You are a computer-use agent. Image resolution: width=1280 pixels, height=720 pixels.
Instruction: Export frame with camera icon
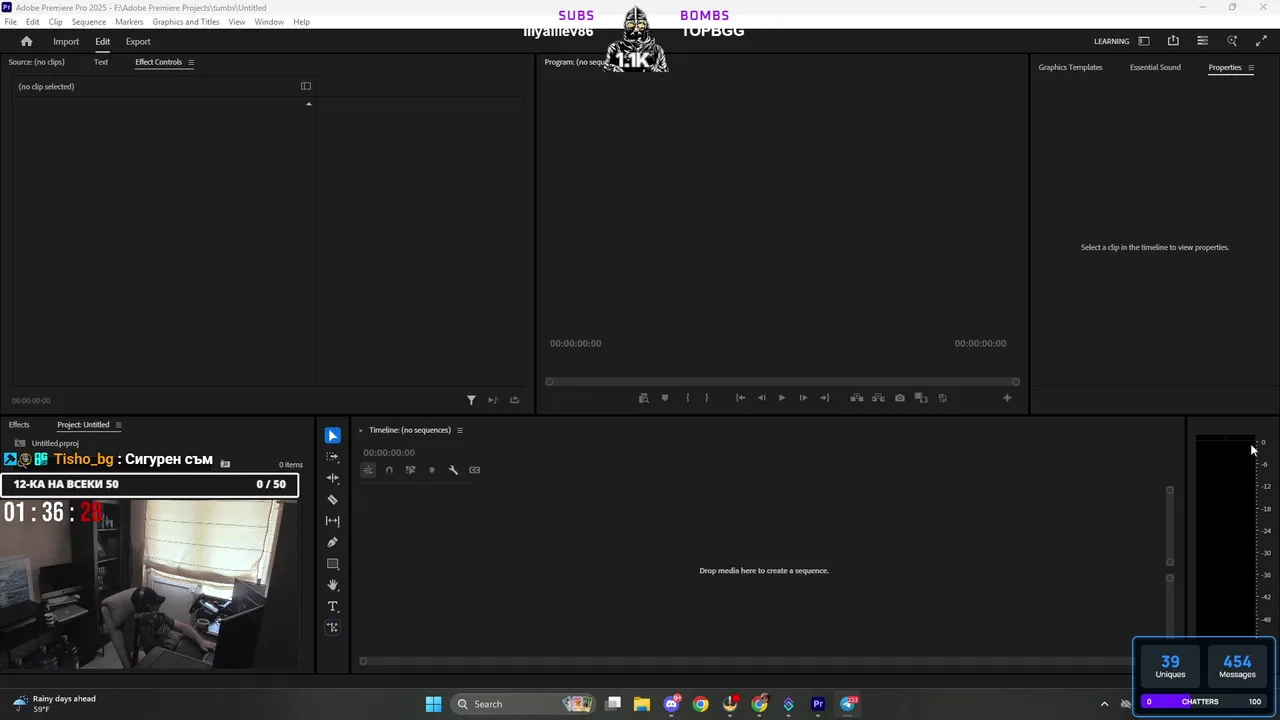(900, 398)
